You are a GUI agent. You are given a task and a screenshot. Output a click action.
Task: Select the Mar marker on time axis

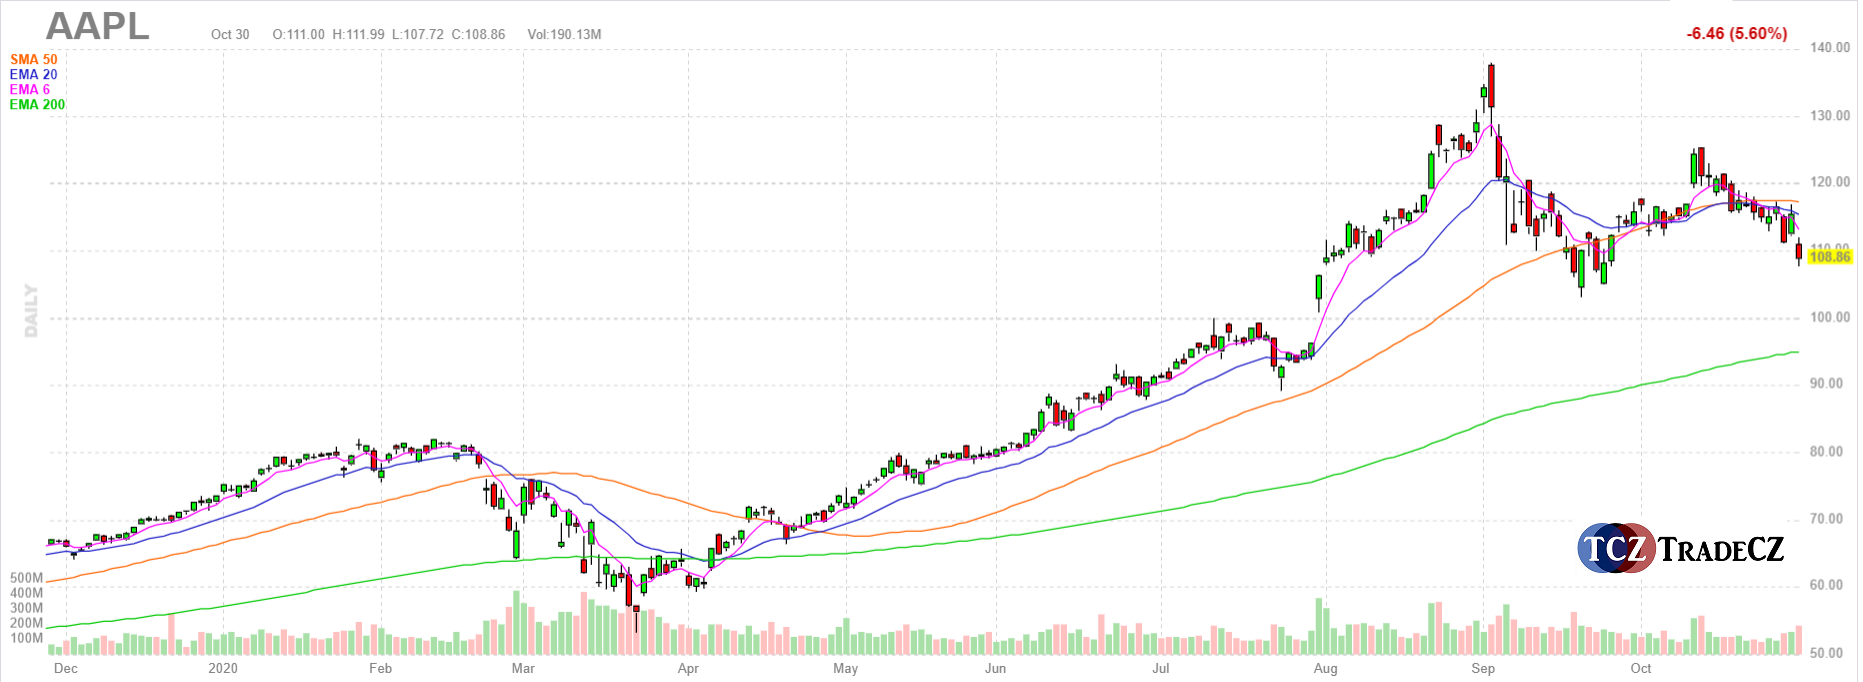[x=522, y=668]
